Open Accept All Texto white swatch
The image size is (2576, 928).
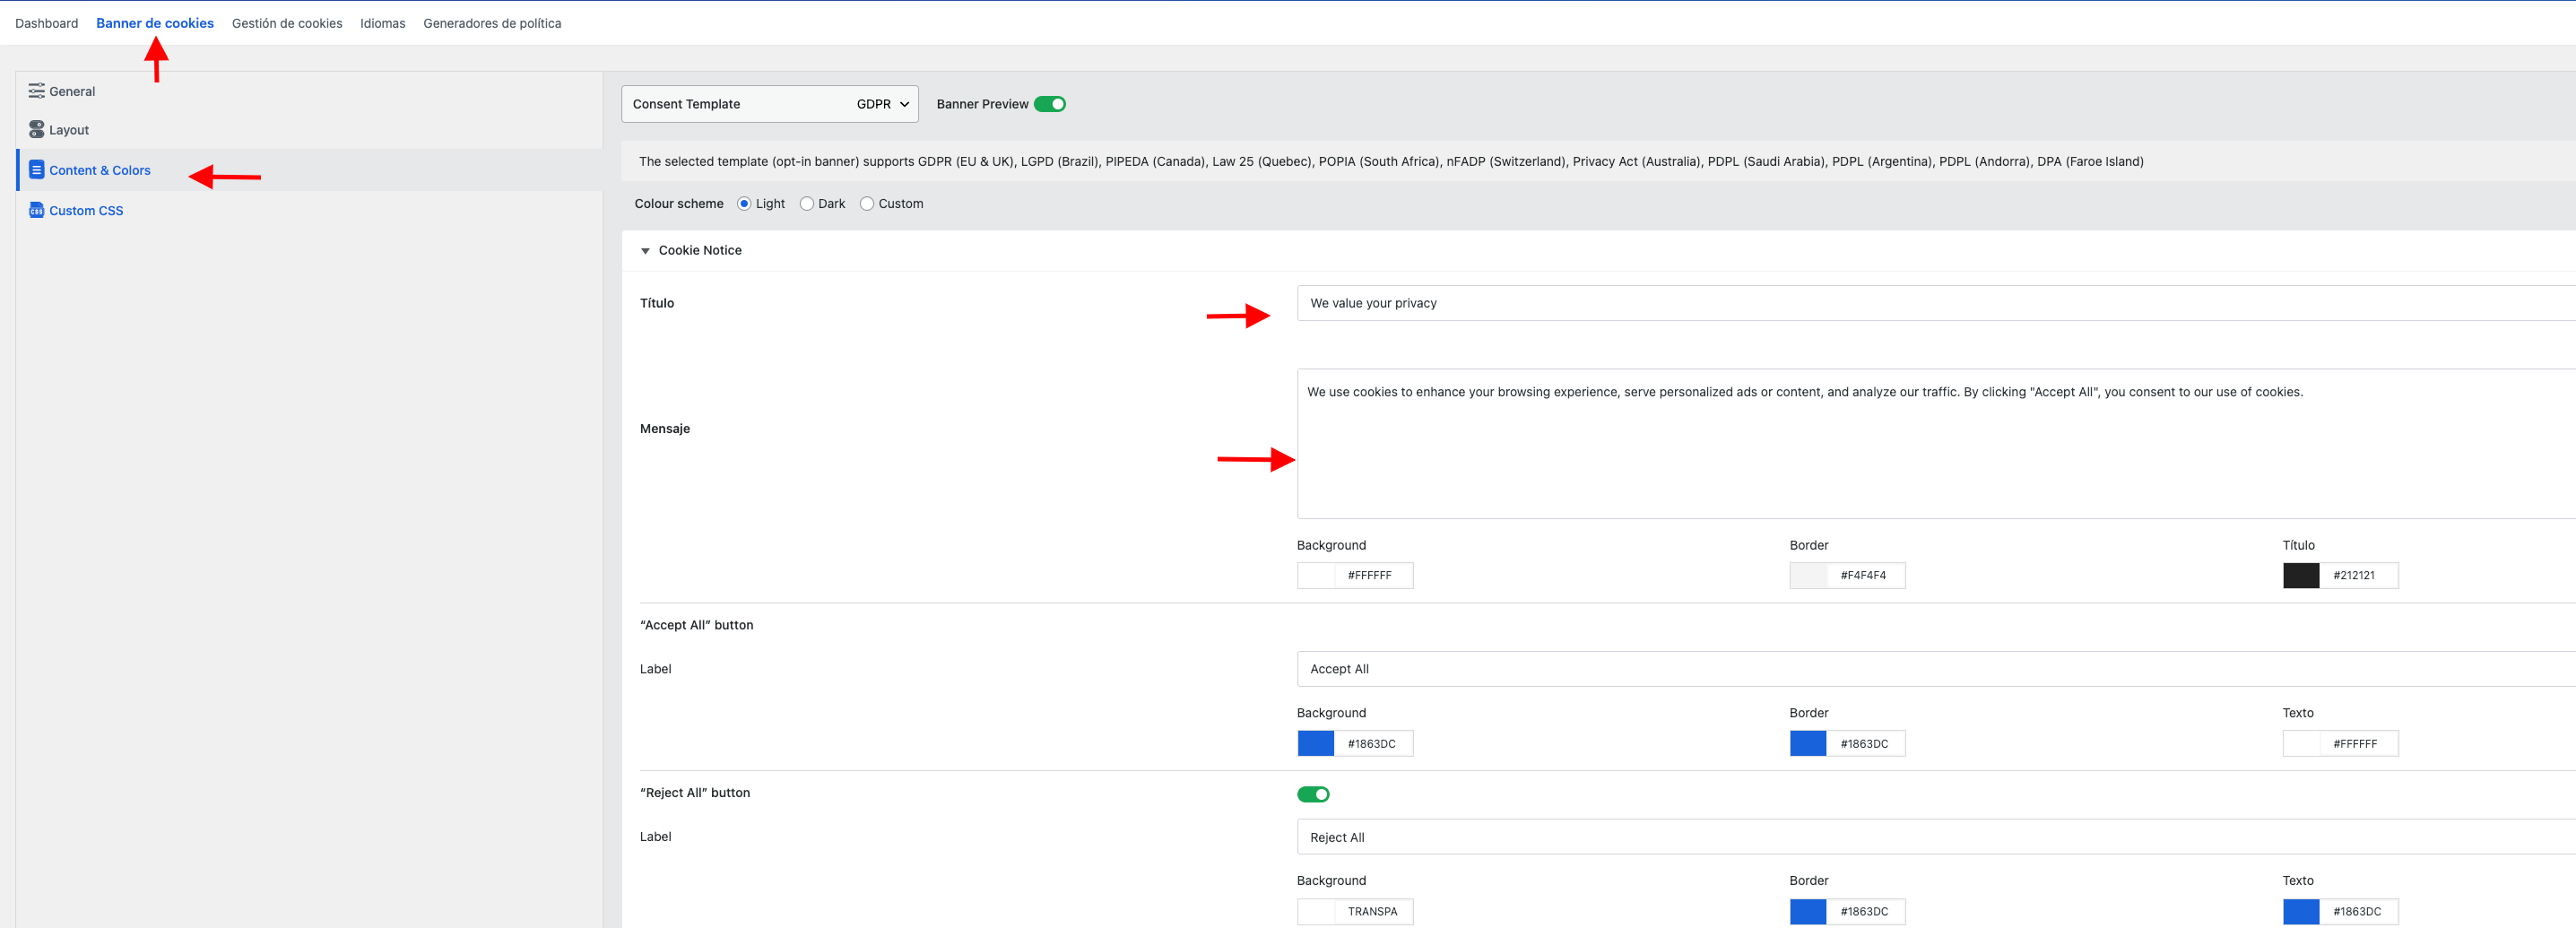click(2301, 743)
